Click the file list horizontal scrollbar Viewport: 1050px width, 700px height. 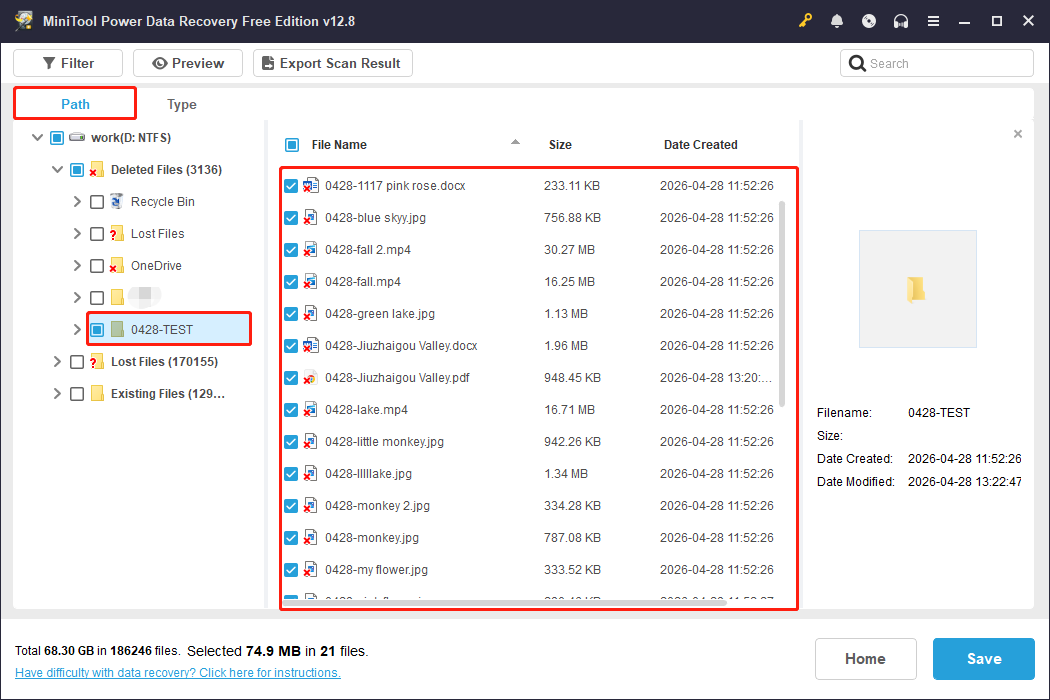click(x=506, y=603)
